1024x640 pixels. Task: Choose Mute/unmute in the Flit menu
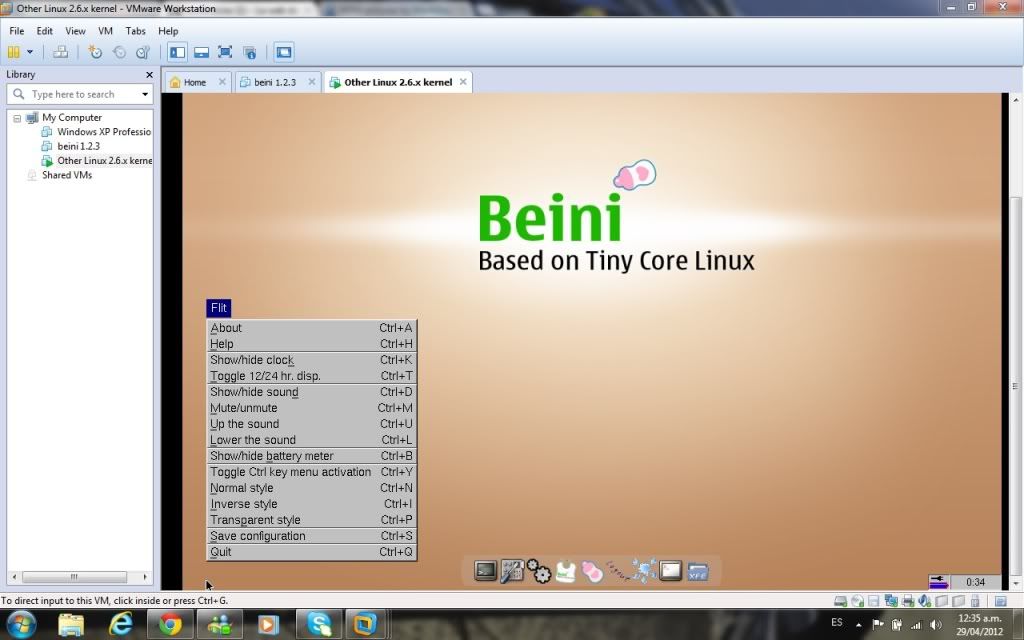tap(312, 408)
